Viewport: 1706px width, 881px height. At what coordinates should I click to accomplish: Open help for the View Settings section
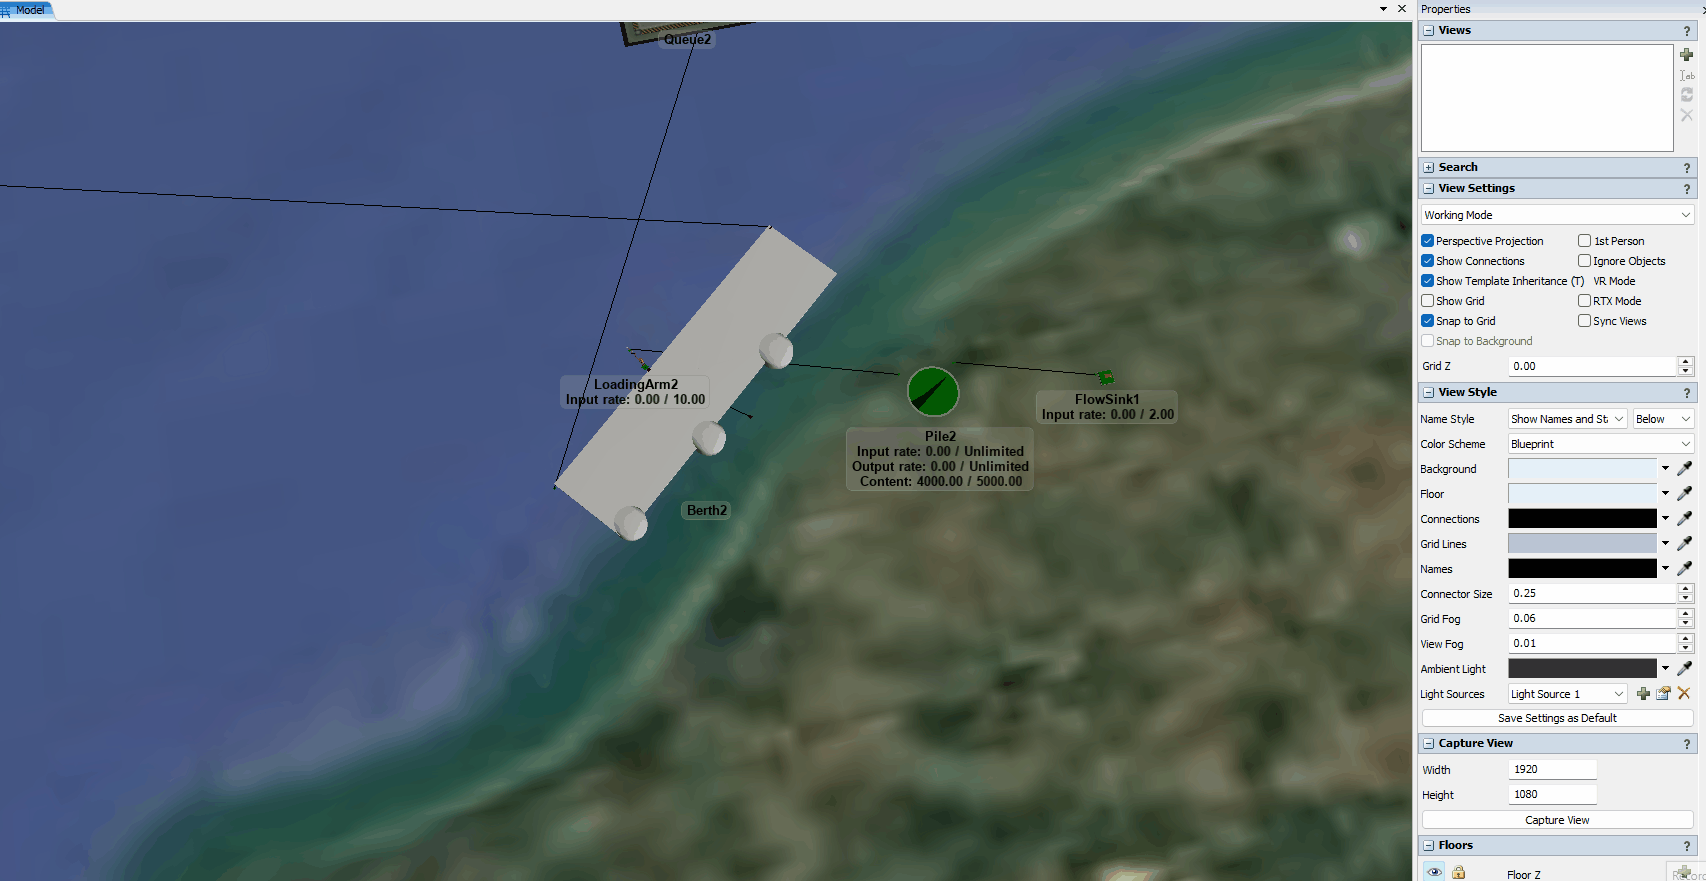click(1686, 189)
